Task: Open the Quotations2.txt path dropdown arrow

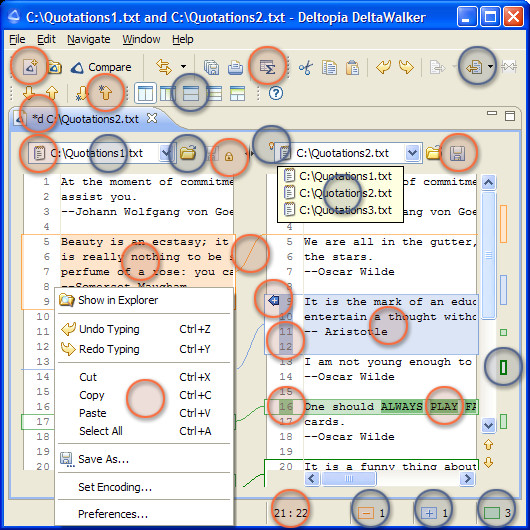Action: coord(412,153)
